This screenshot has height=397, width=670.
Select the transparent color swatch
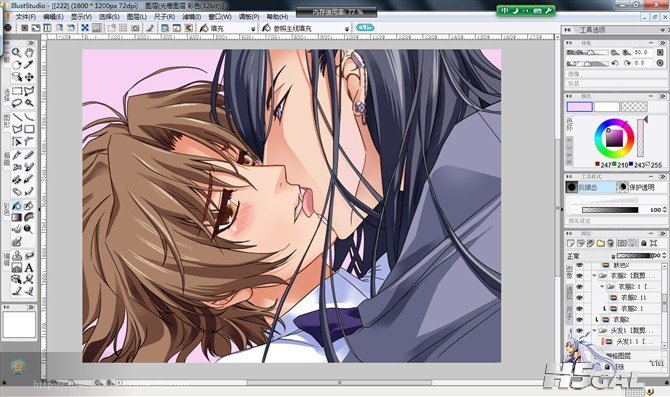(634, 107)
